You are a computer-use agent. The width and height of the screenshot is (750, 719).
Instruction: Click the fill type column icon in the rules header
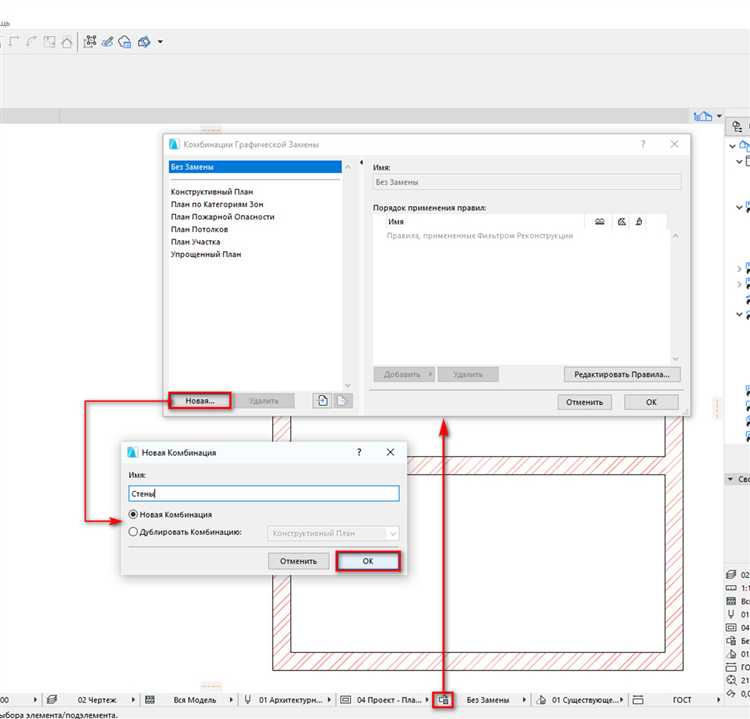pyautogui.click(x=621, y=221)
